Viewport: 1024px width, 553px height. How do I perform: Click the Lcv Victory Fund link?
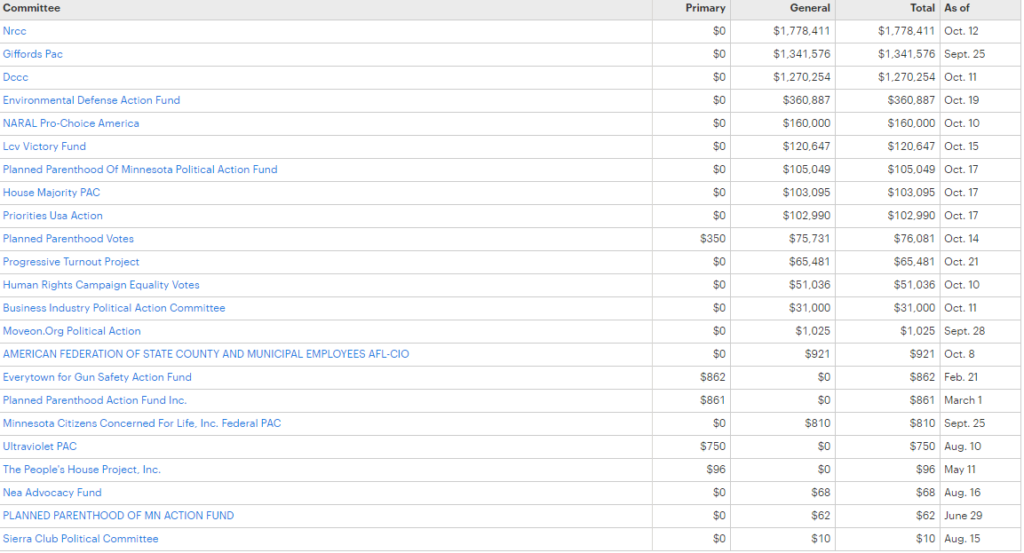44,146
